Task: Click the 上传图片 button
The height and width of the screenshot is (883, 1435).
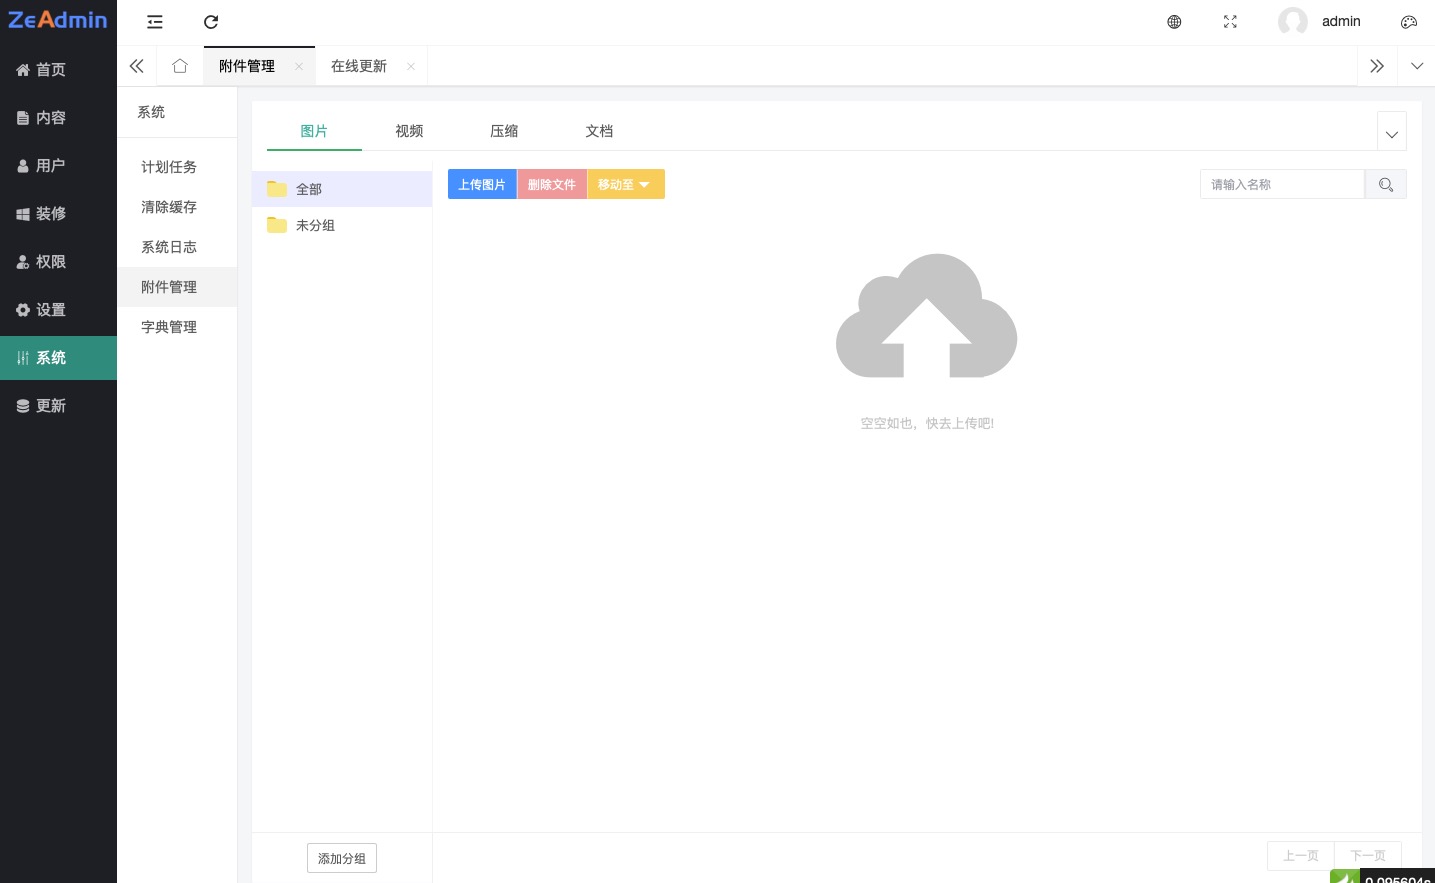Action: (x=482, y=185)
